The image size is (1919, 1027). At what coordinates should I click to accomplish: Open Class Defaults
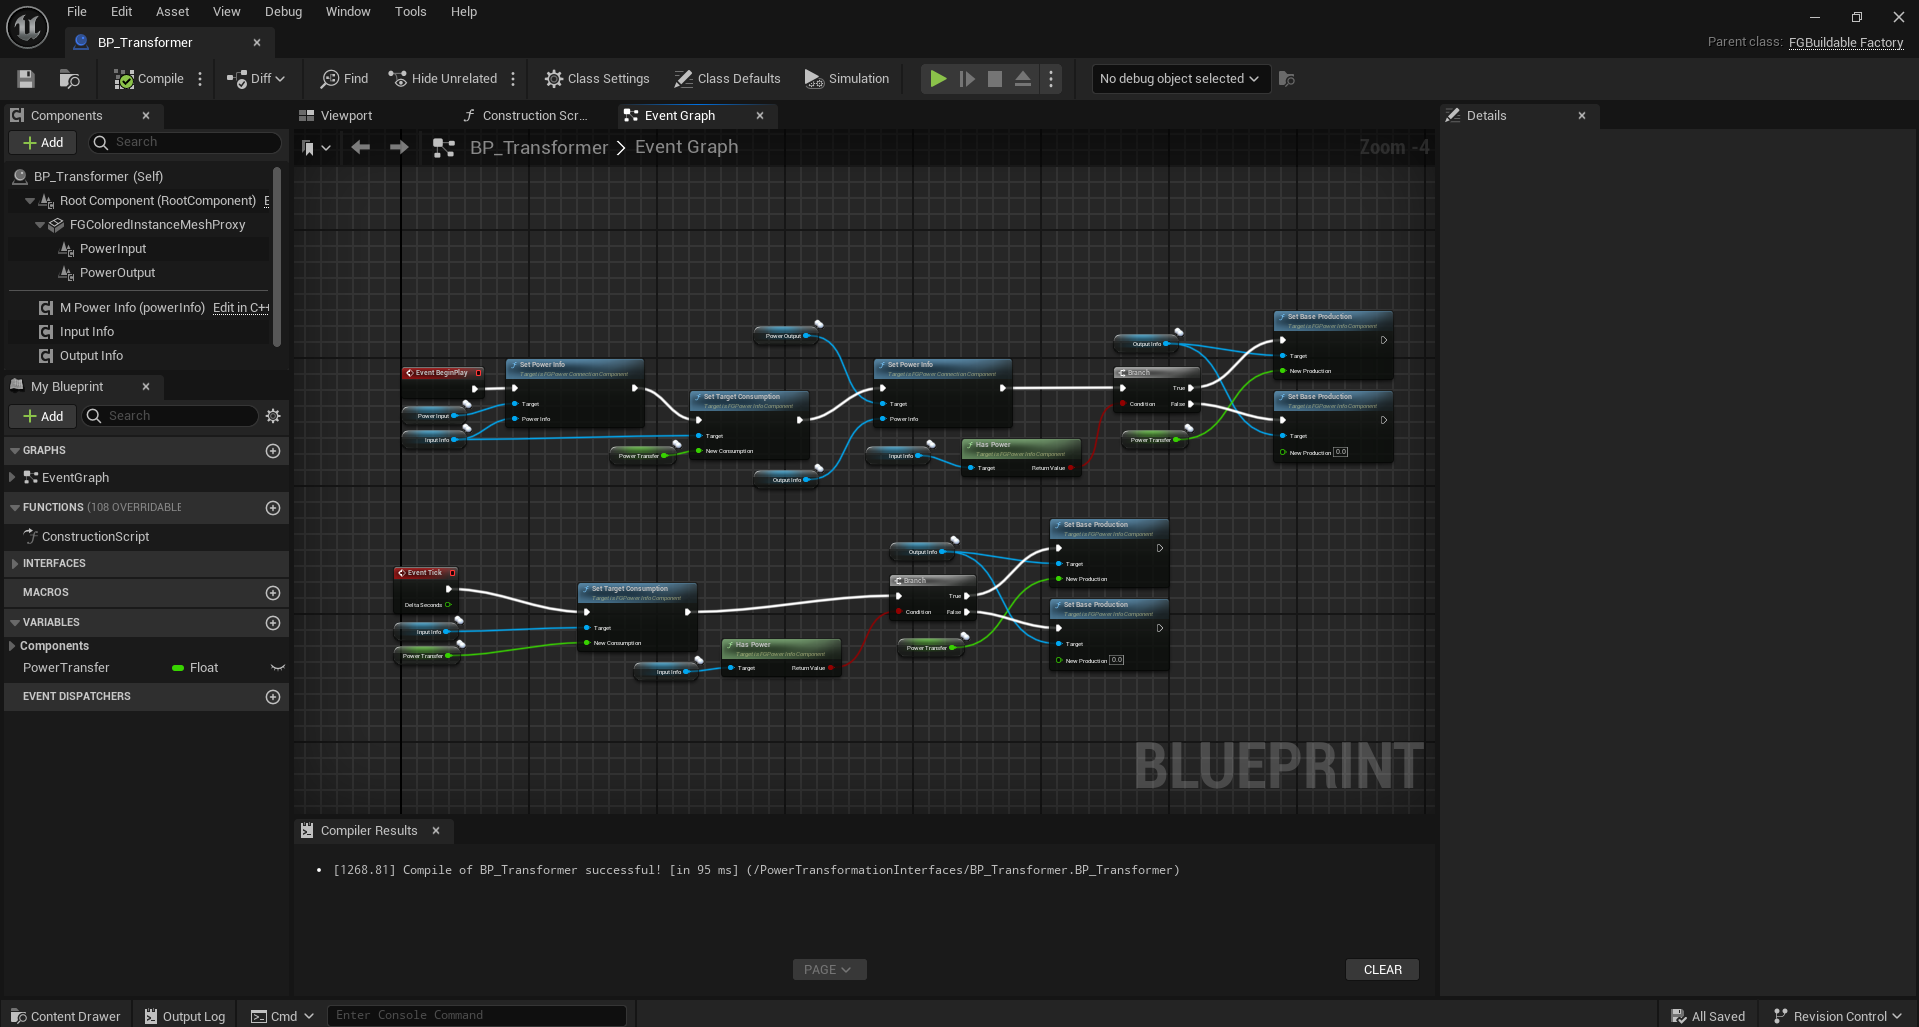727,79
